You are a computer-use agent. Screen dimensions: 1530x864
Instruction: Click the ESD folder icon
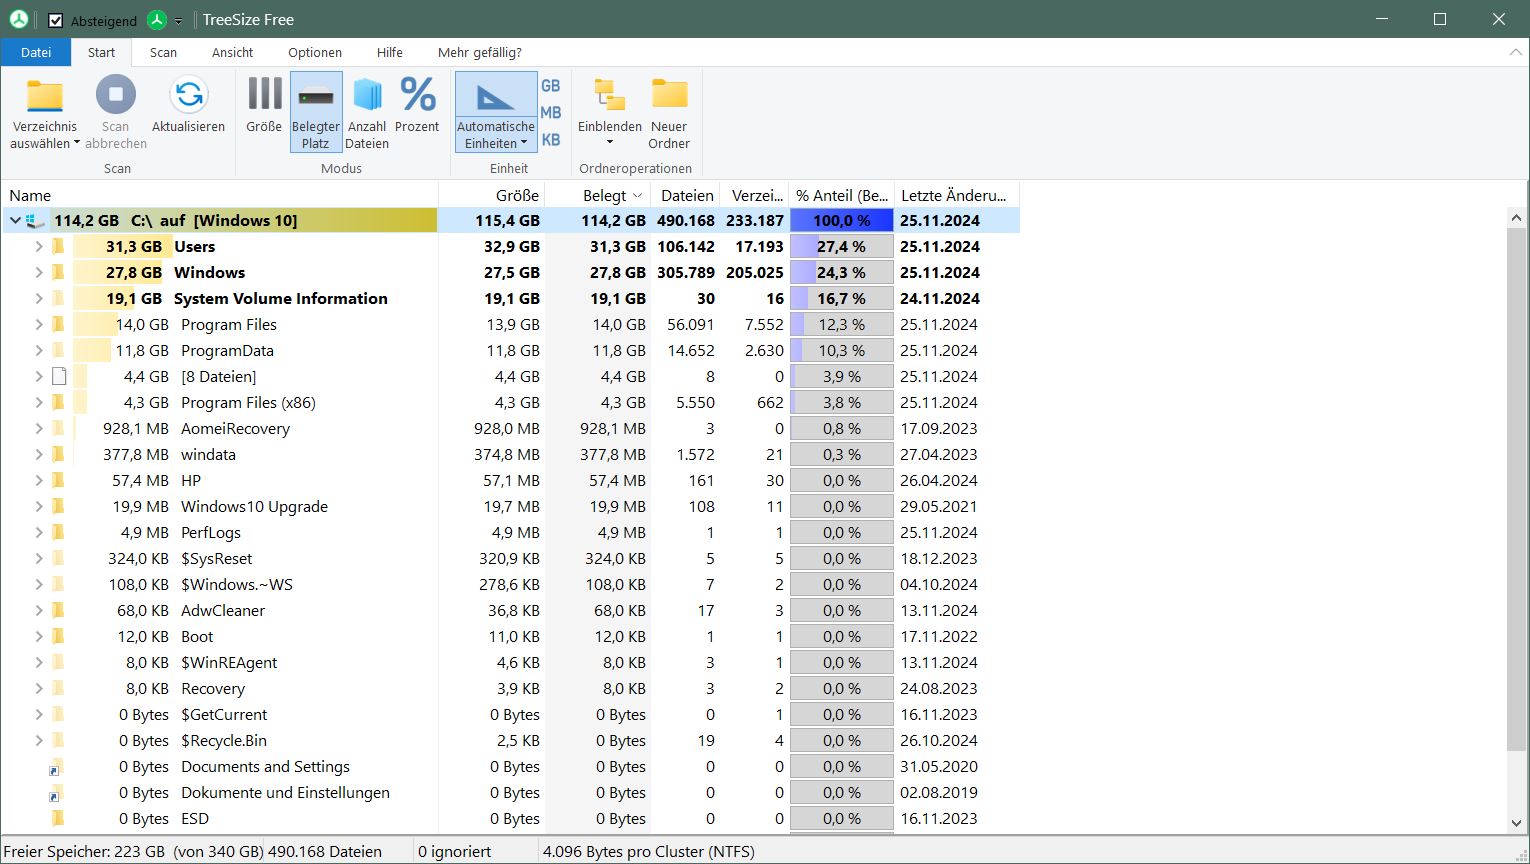[x=58, y=819]
